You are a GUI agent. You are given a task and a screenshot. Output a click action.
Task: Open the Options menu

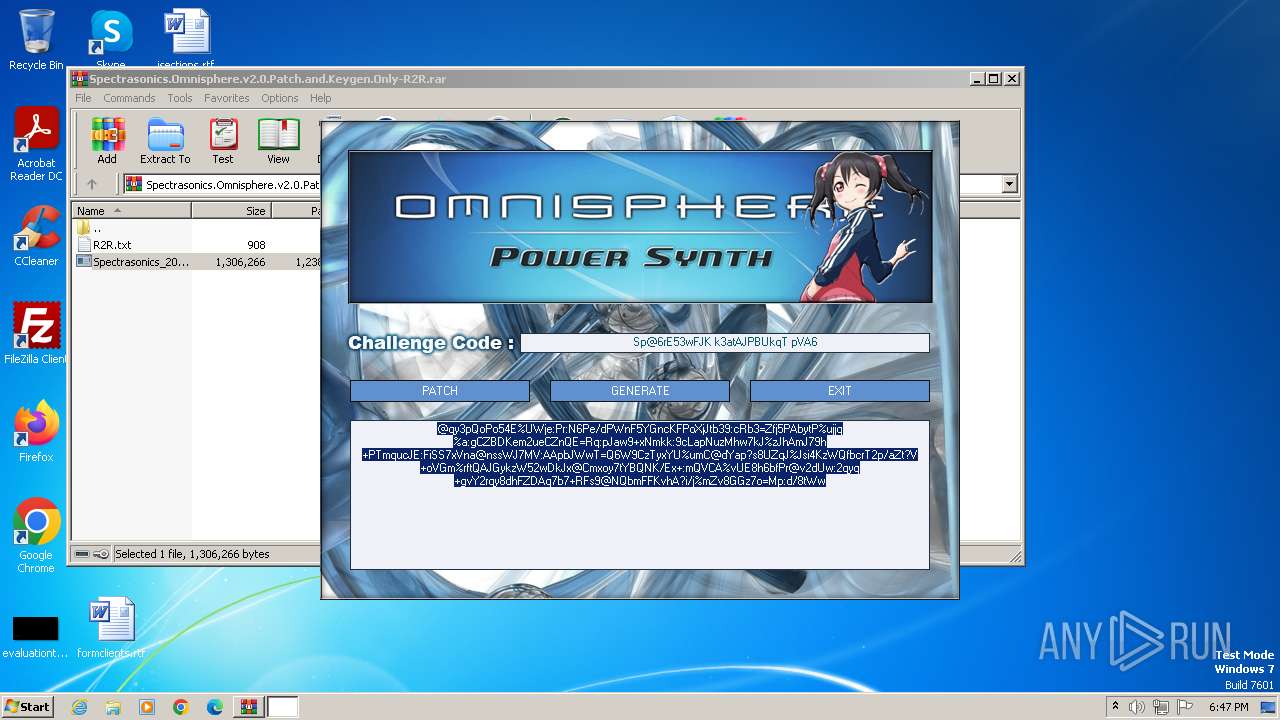click(x=280, y=98)
